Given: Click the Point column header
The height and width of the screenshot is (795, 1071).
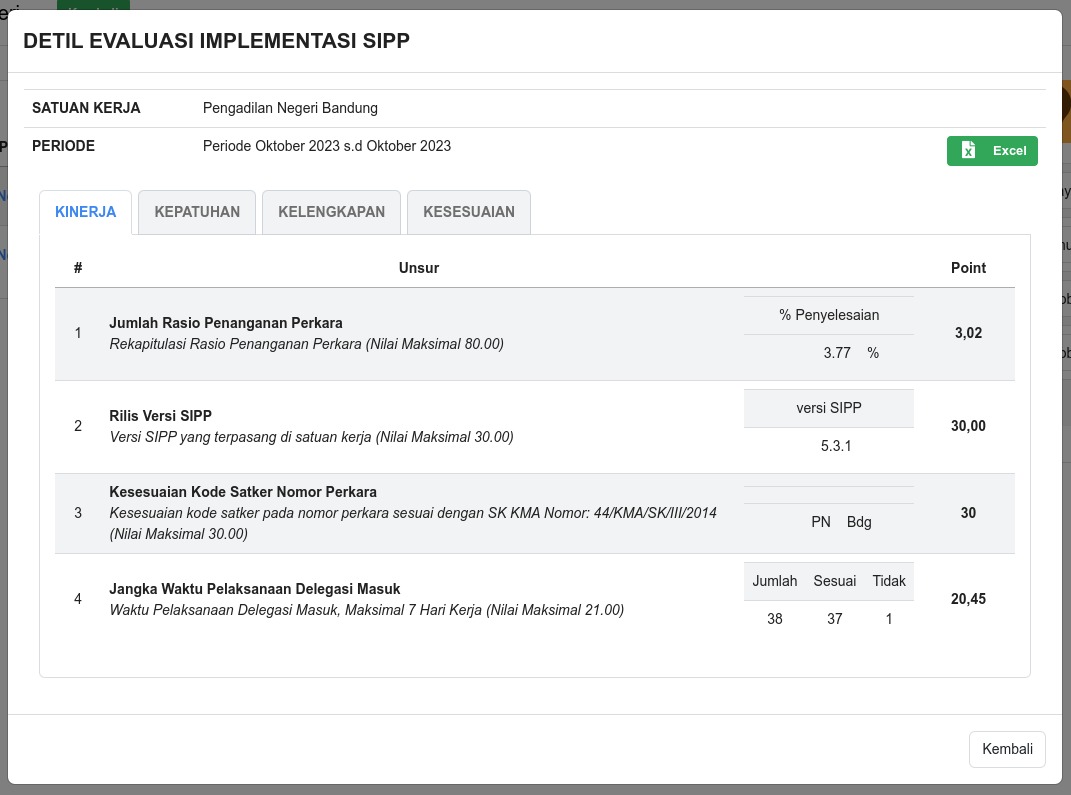Looking at the screenshot, I should (x=968, y=268).
